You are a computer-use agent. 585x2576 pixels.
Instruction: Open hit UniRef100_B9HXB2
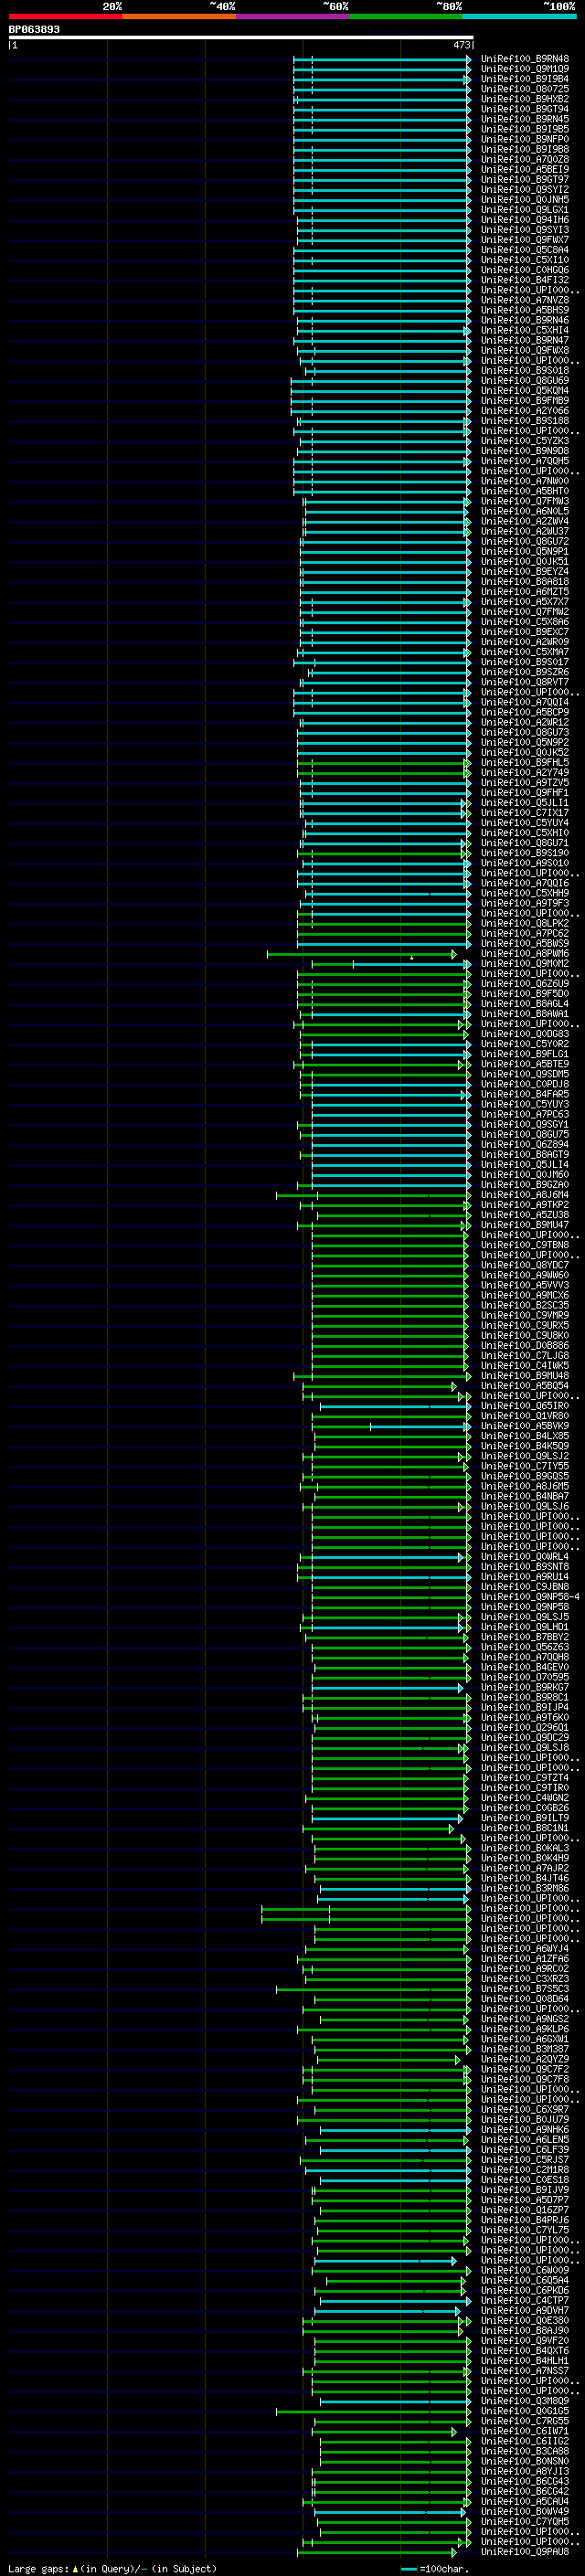(525, 99)
